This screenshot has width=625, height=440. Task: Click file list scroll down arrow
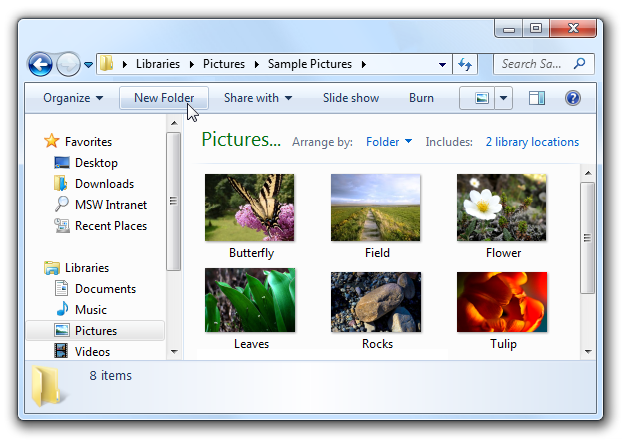point(588,352)
